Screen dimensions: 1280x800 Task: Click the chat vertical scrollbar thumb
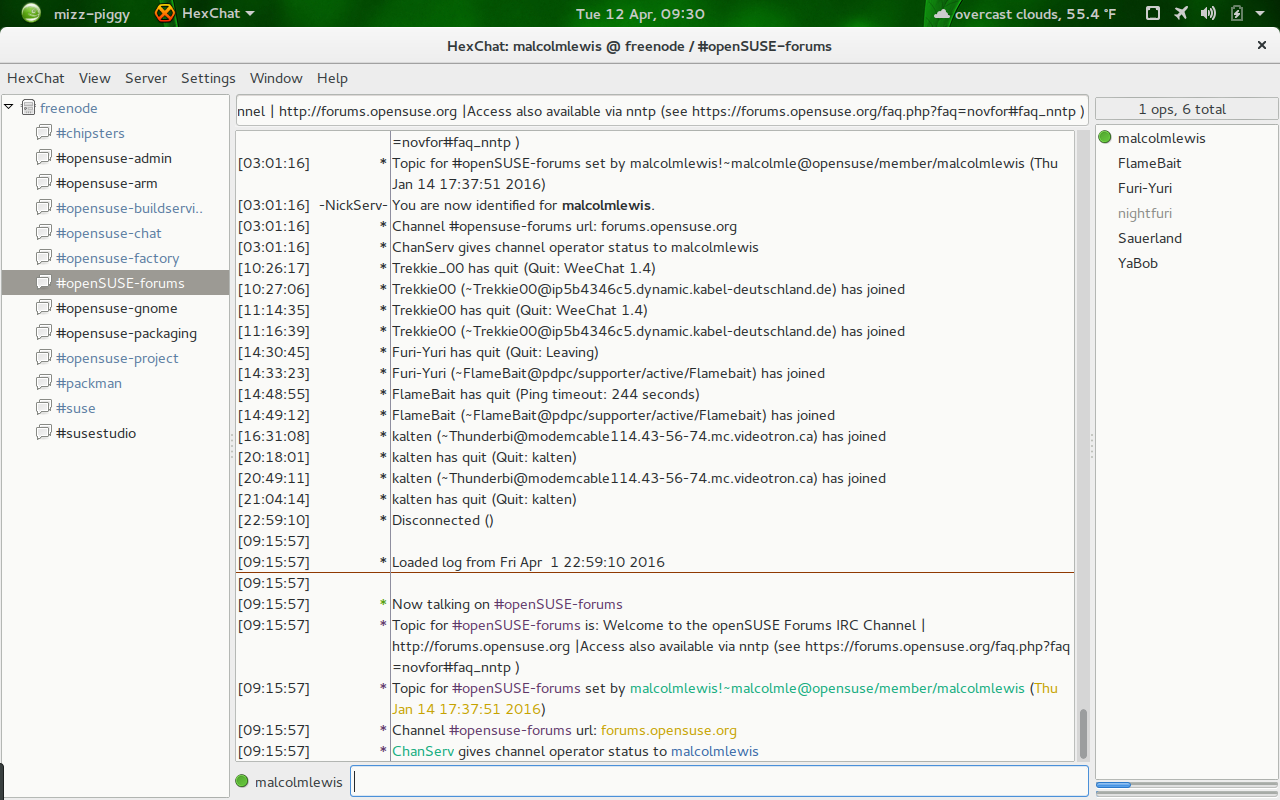pyautogui.click(x=1083, y=733)
